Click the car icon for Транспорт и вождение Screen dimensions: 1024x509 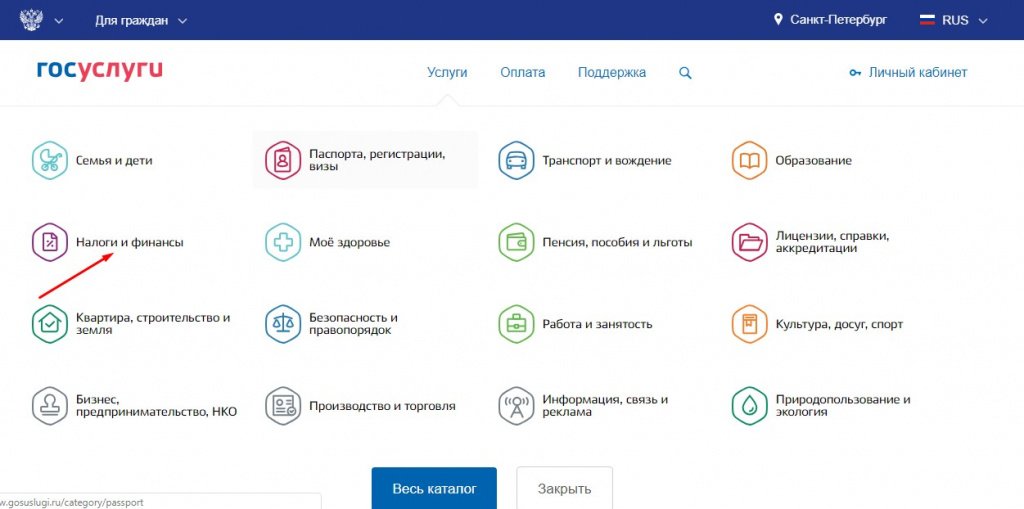[516, 160]
